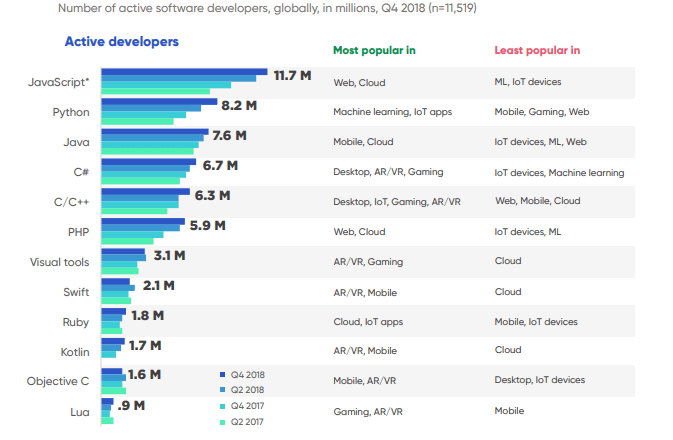The image size is (673, 440).
Task: Click the 'C/C++' row label
Action: 72,202
